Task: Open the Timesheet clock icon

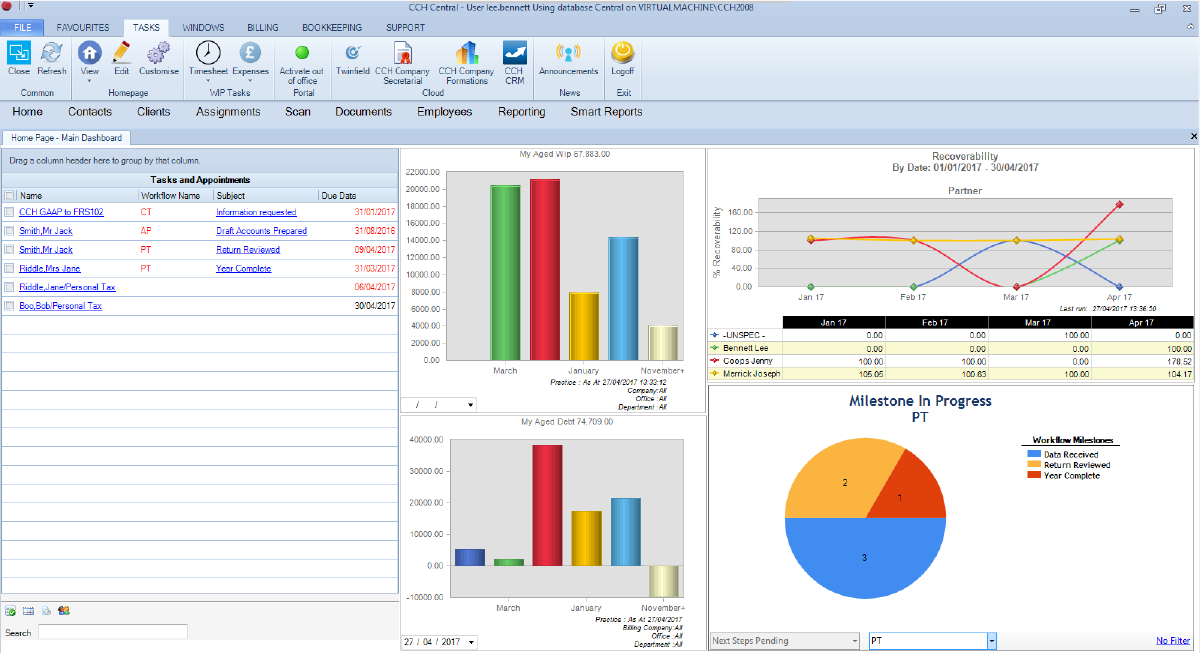Action: pos(208,53)
